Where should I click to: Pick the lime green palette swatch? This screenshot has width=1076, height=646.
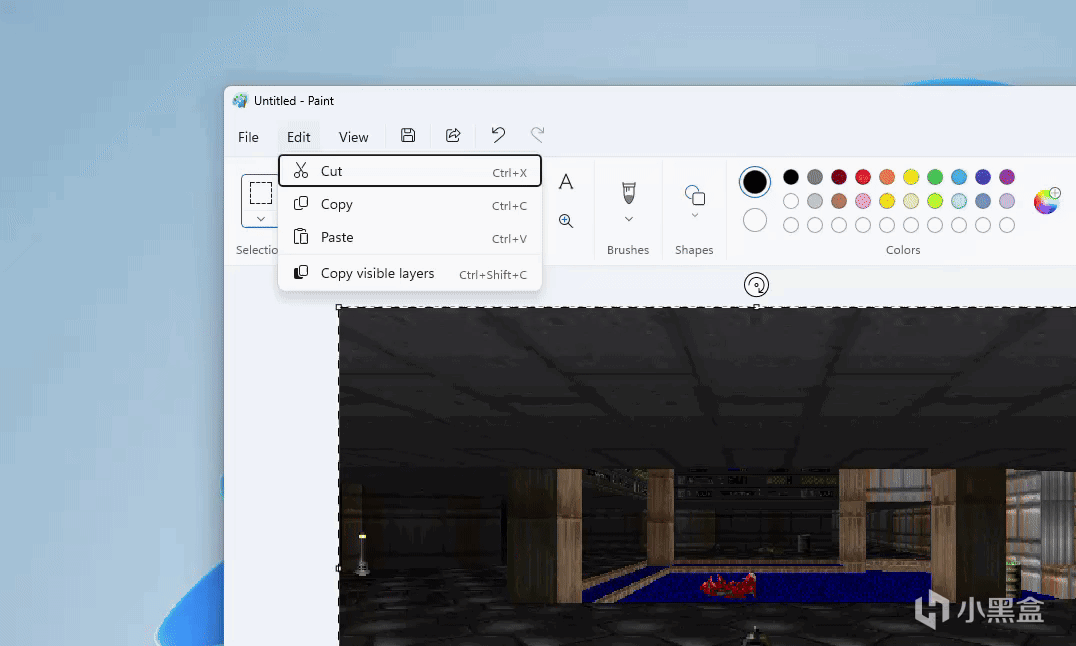pos(935,201)
